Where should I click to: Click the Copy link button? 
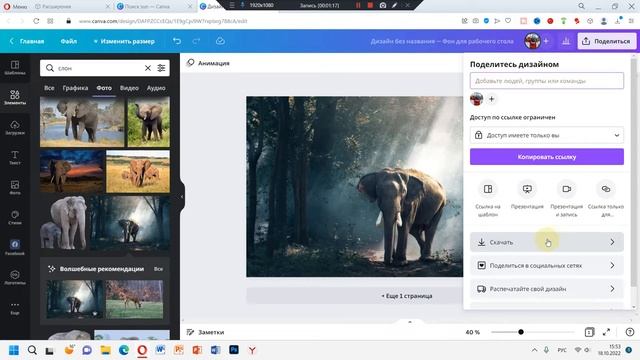[547, 157]
